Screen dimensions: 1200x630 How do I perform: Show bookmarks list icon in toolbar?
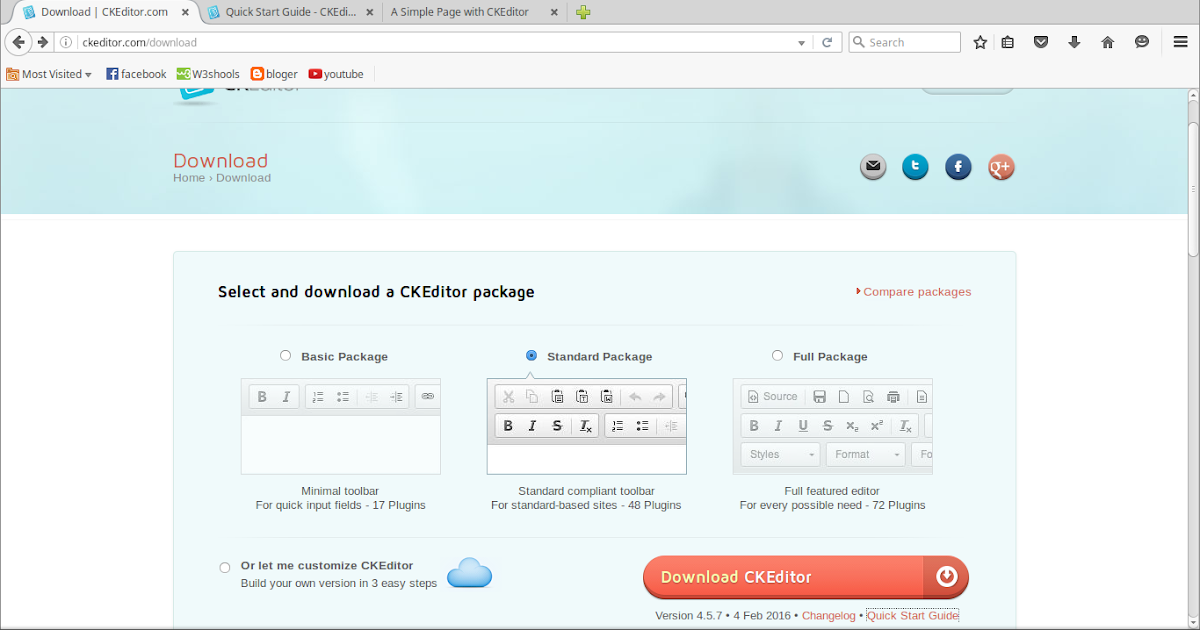[1008, 42]
